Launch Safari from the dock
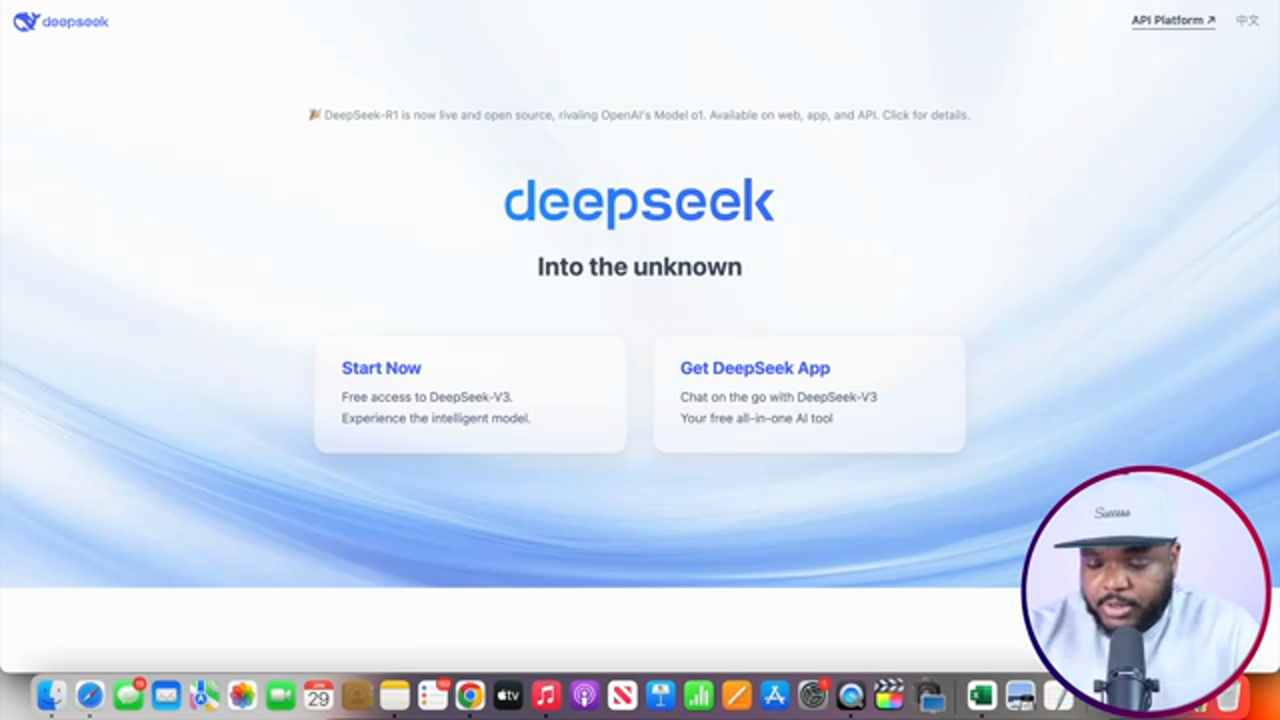The height and width of the screenshot is (720, 1280). click(x=90, y=695)
